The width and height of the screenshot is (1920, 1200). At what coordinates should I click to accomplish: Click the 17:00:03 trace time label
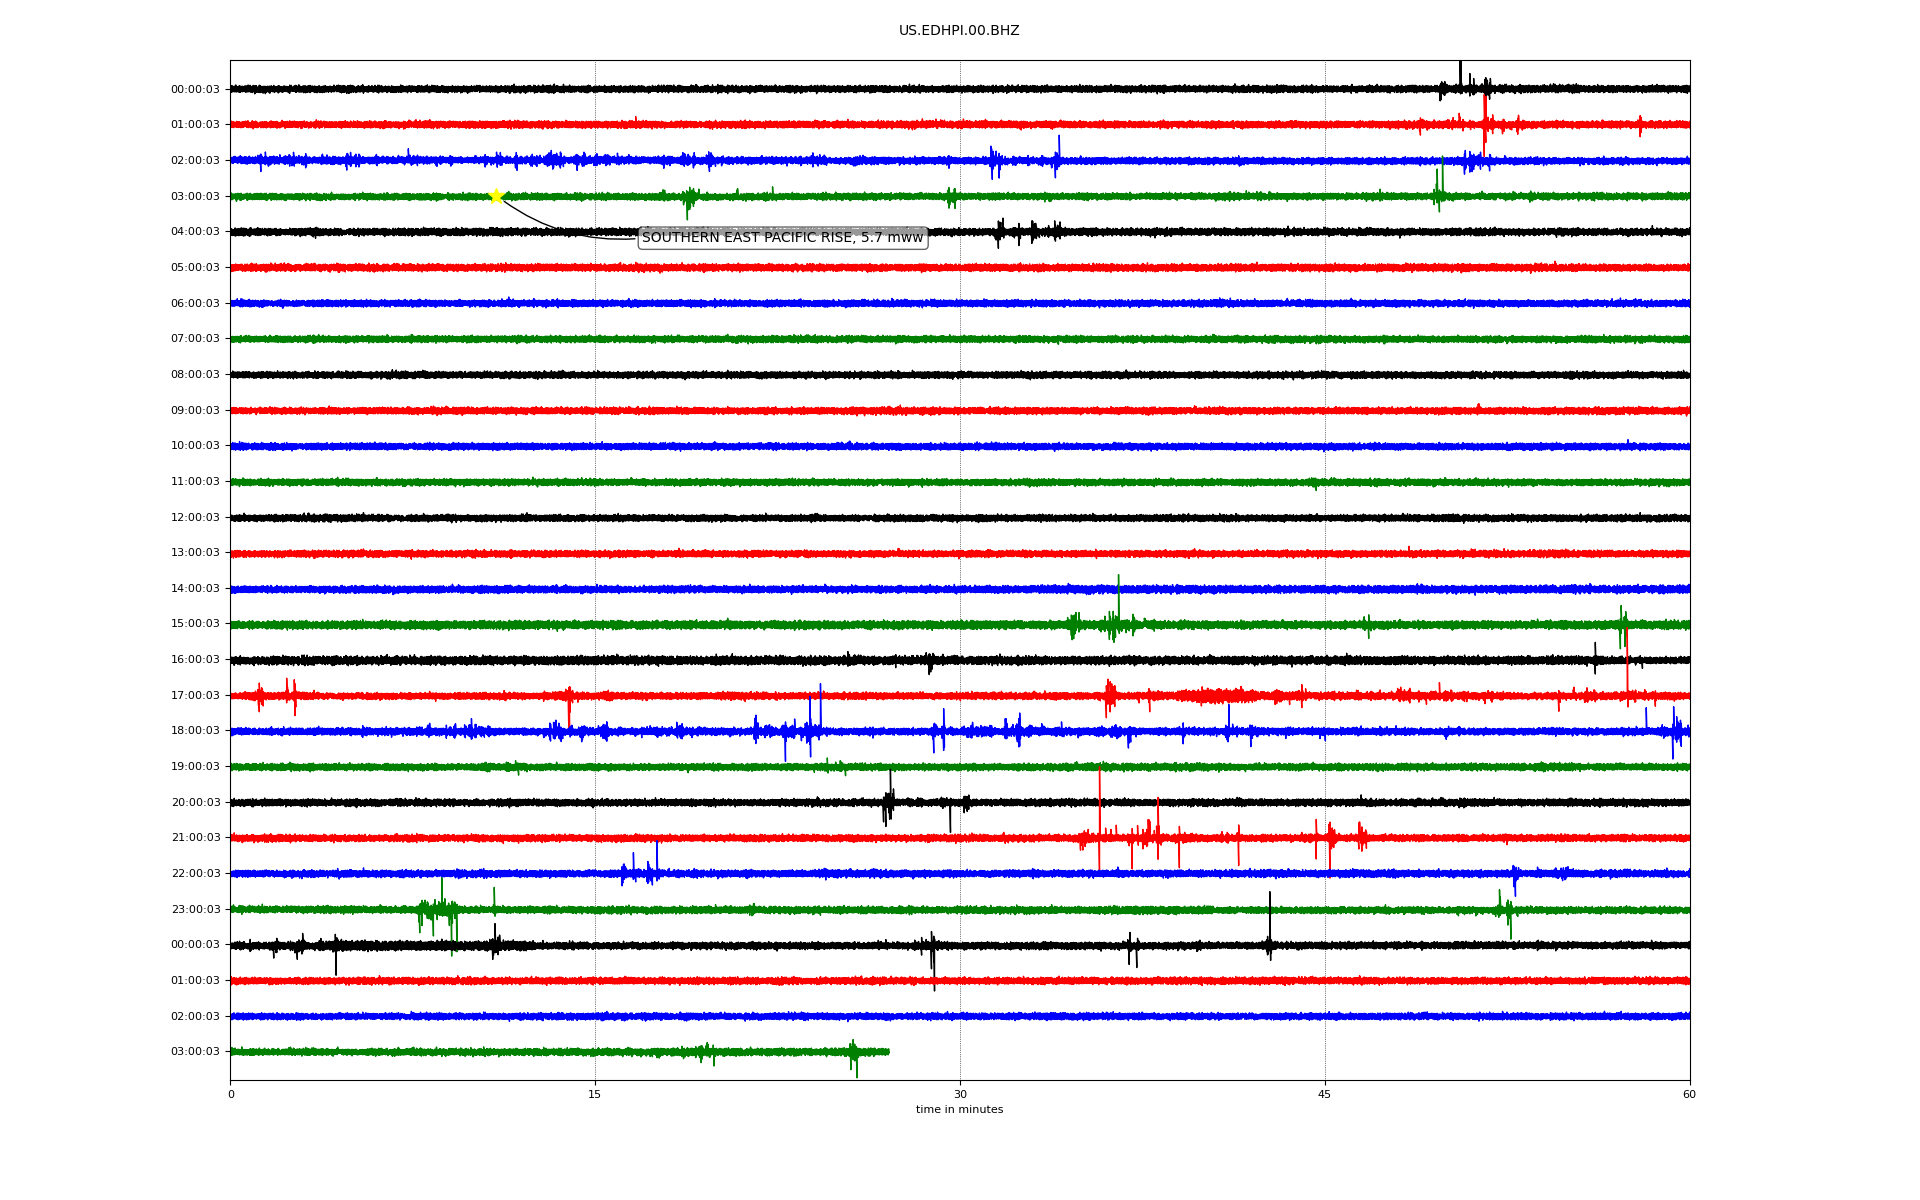tap(195, 696)
